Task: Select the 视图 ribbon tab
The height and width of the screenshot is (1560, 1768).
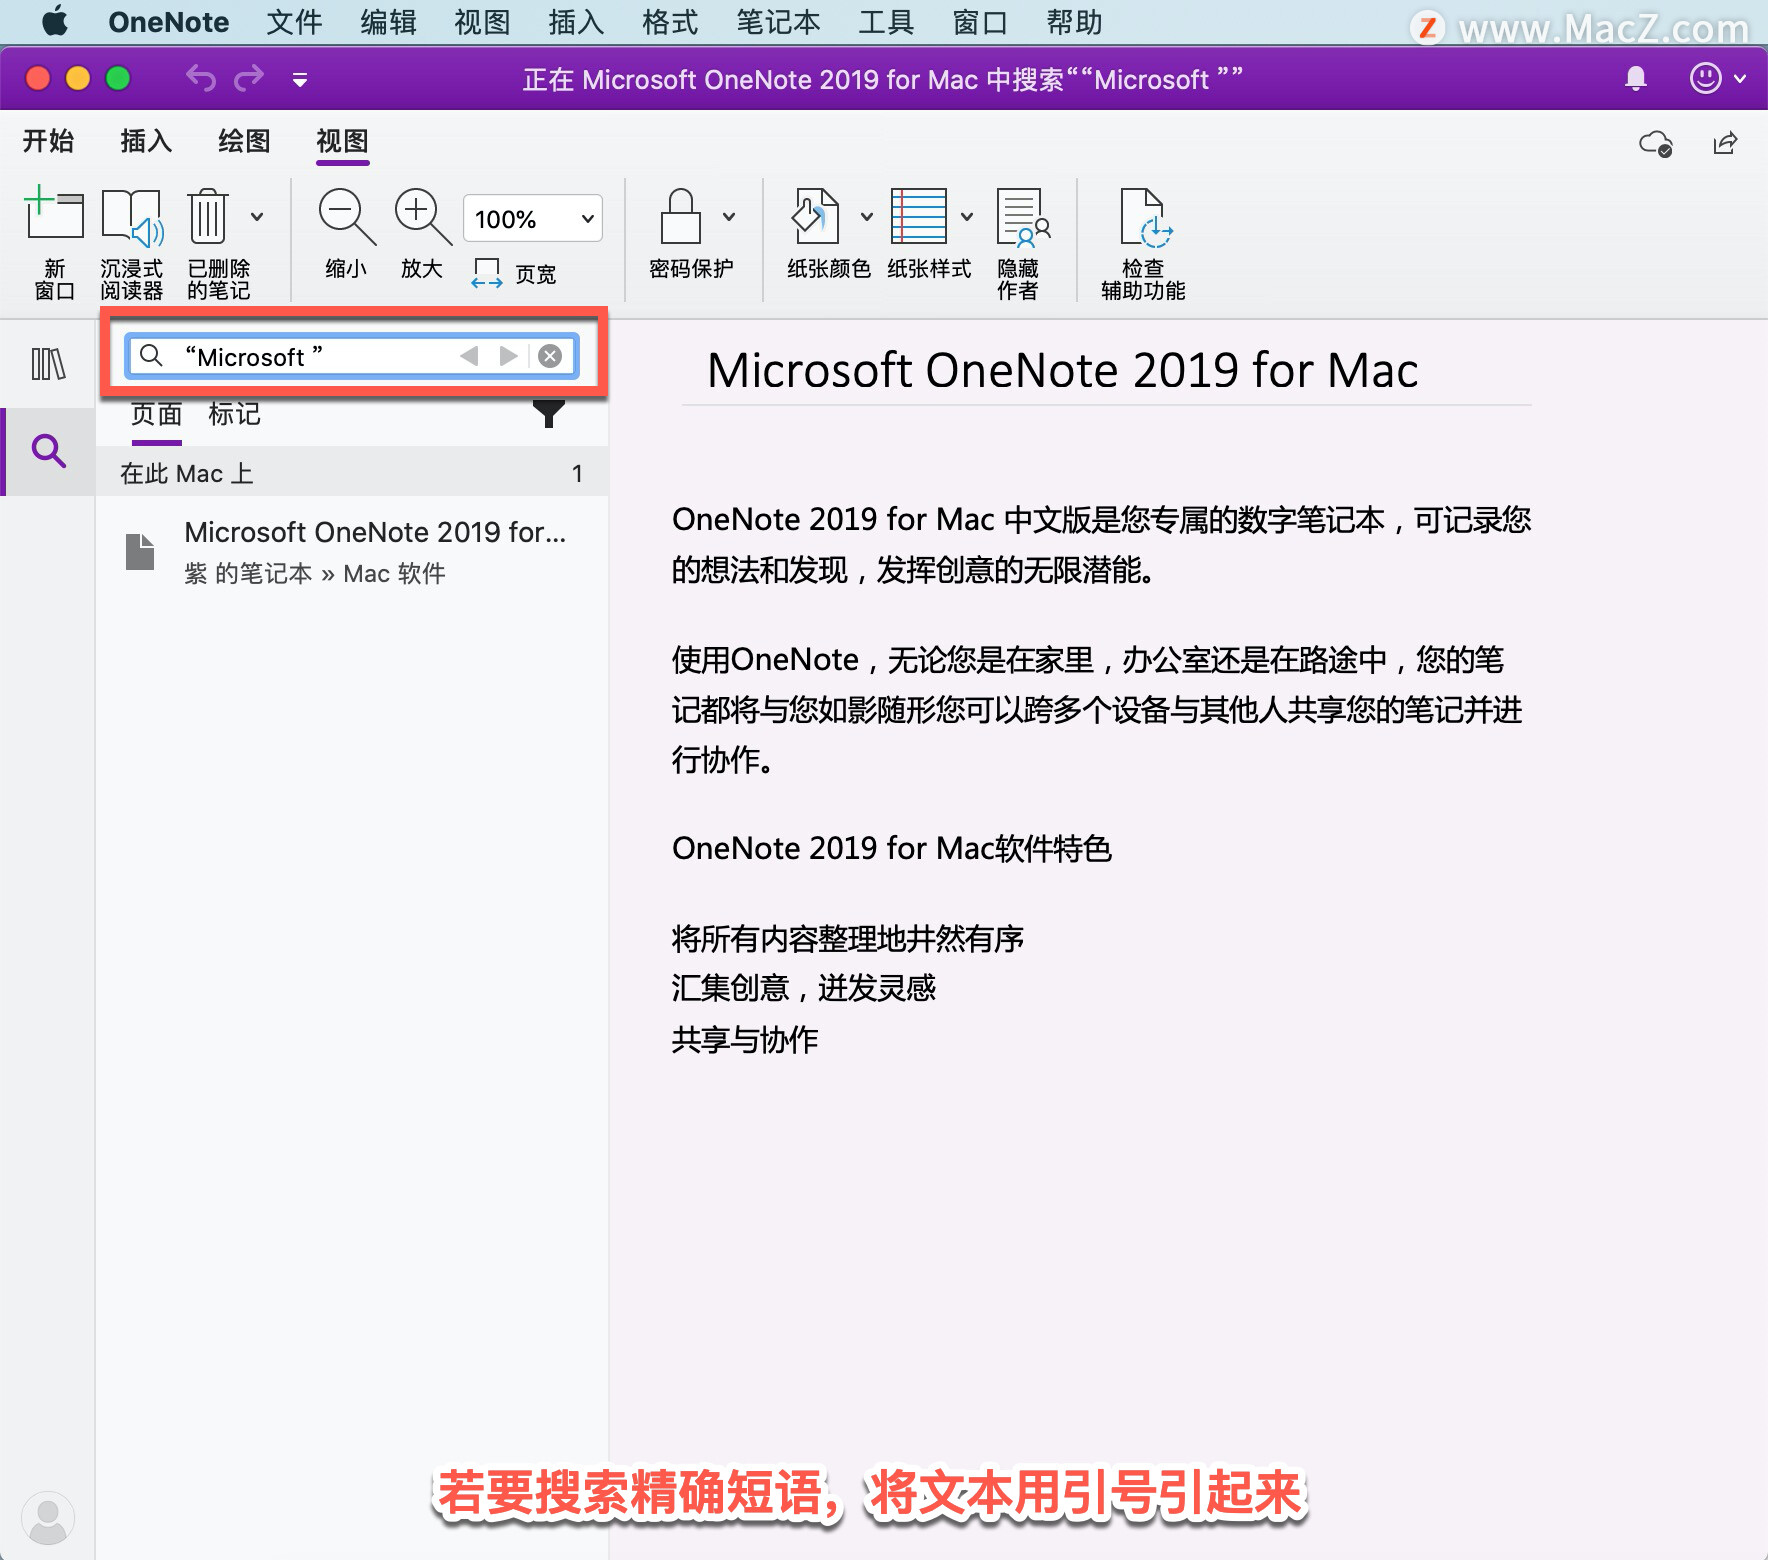Action: tap(342, 141)
